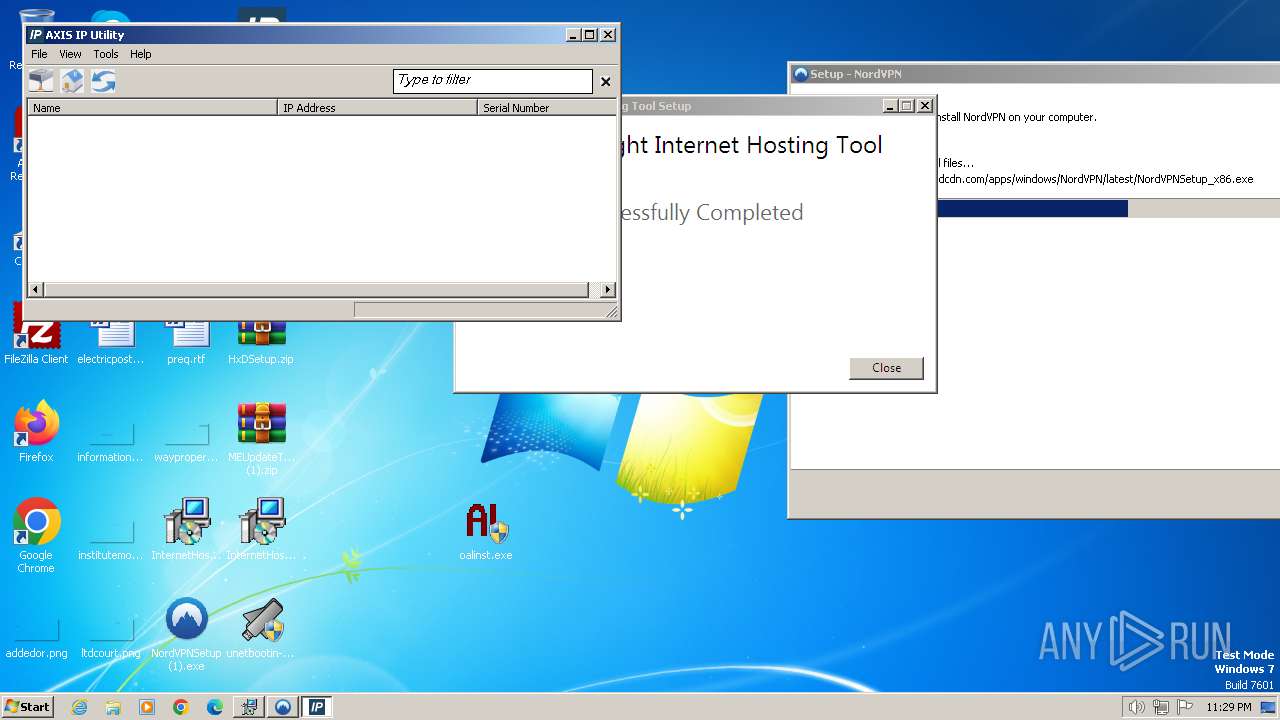Screen dimensions: 1280x720
Task: Click the taskbar clock 11:29 PM
Action: (x=1229, y=707)
